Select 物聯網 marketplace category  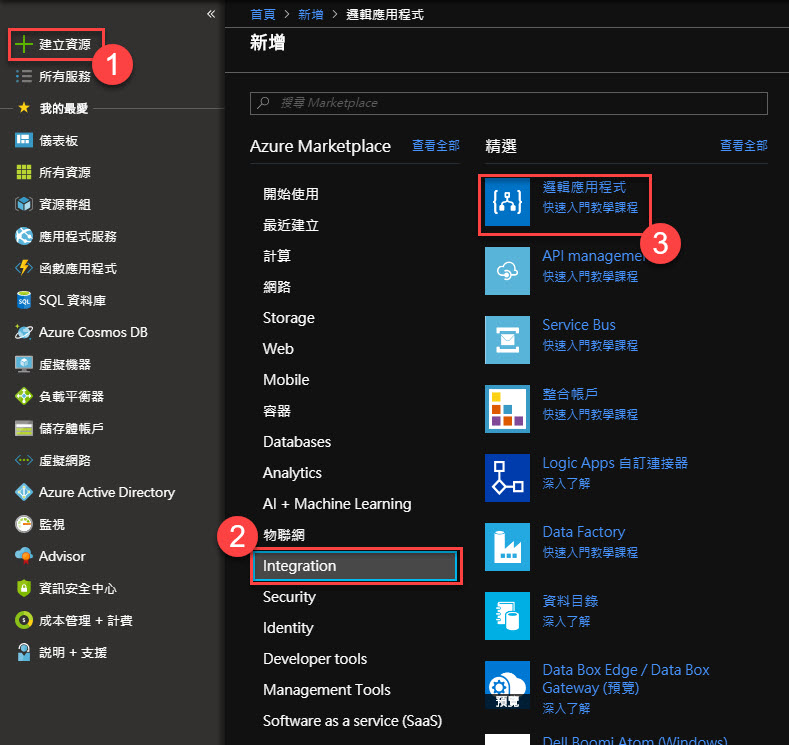[x=284, y=535]
